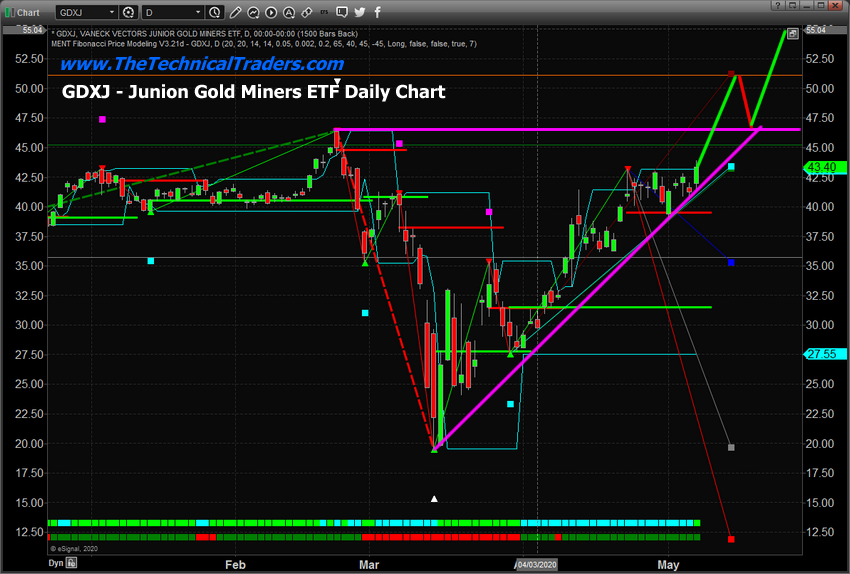Screen dimensions: 850x574
Task: Click the May time axis label
Action: [x=668, y=565]
